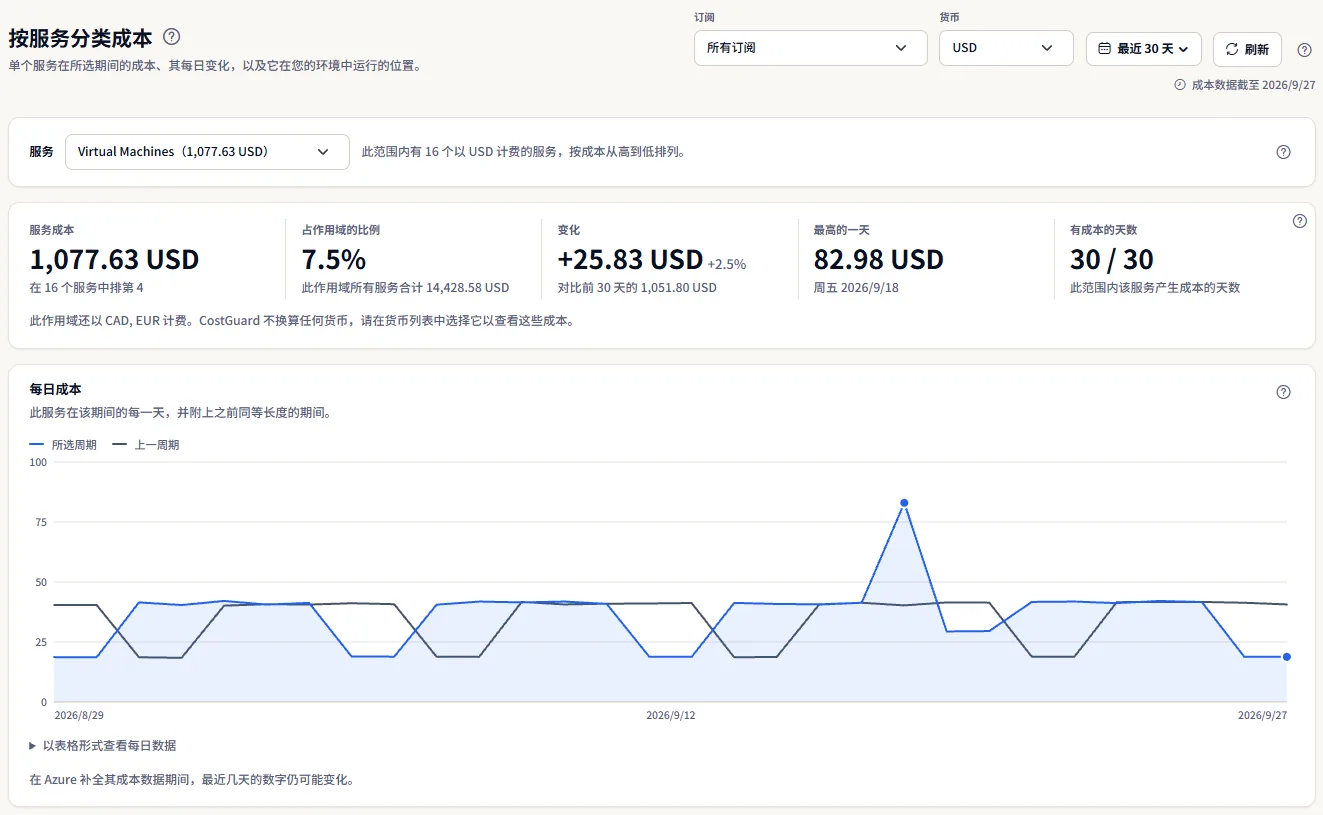Click the peak data point on chart
Image resolution: width=1323 pixels, height=815 pixels.
pyautogui.click(x=904, y=503)
